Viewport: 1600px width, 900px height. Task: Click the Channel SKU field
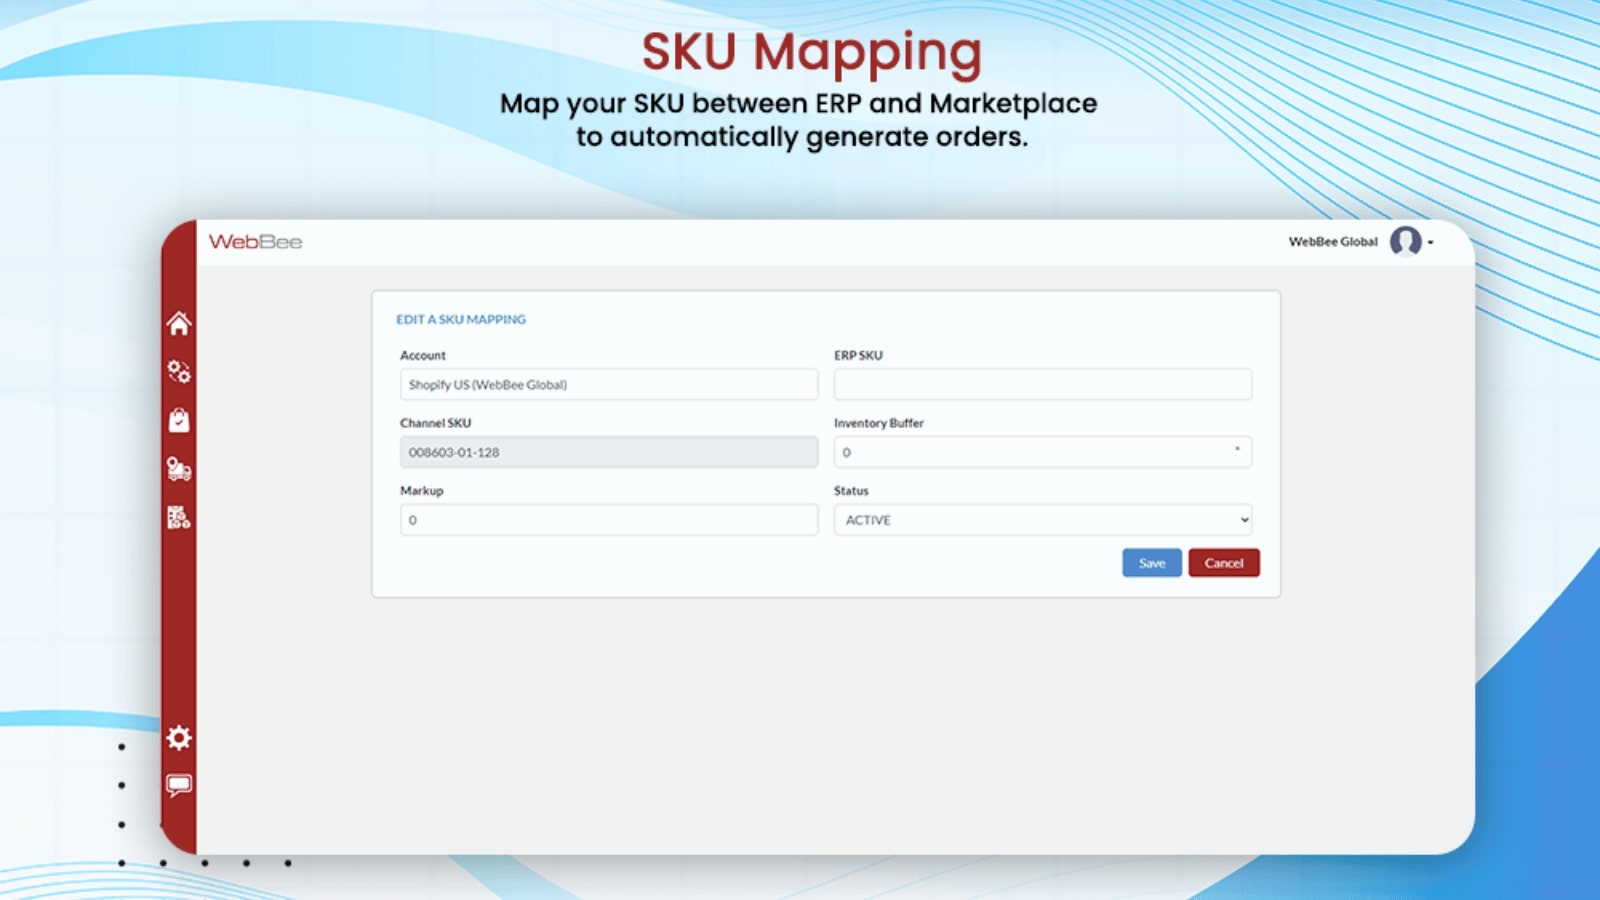609,452
